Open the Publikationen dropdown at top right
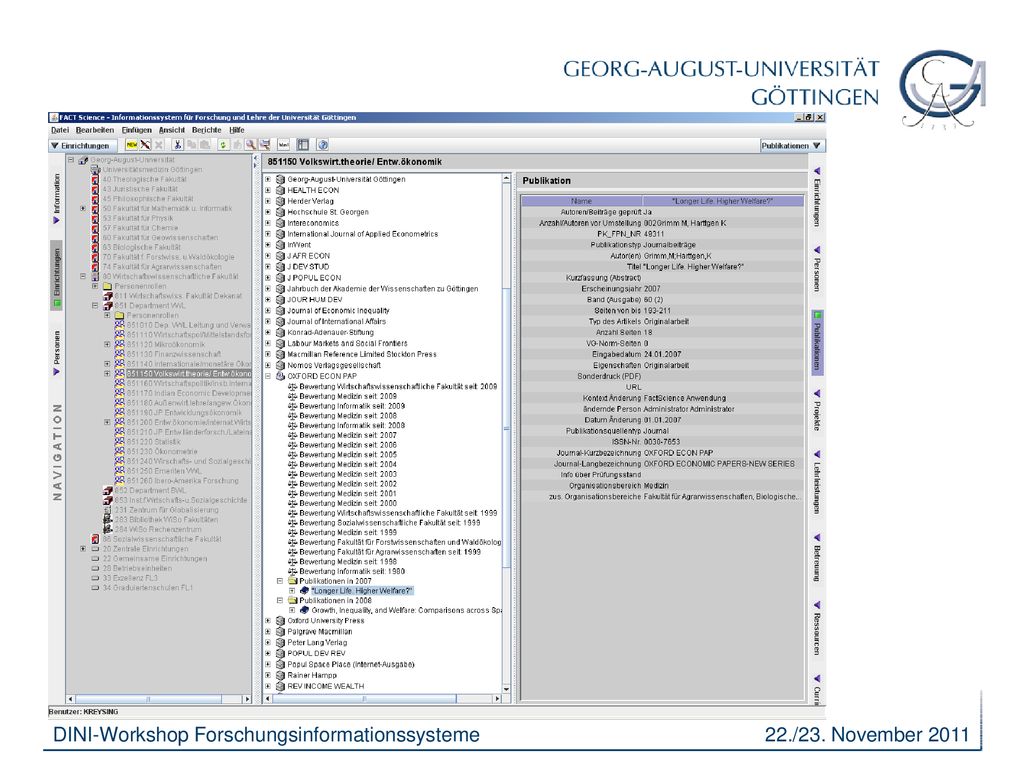Image resolution: width=1024 pixels, height=768 pixels. click(x=790, y=146)
